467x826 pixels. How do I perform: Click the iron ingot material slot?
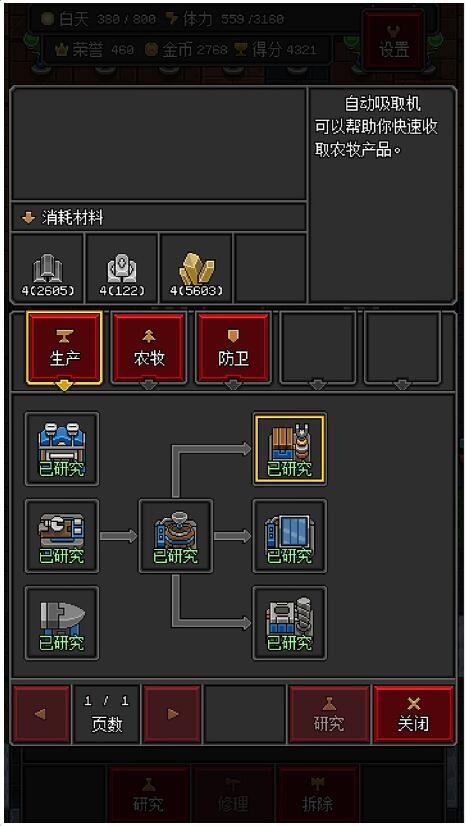(47, 269)
